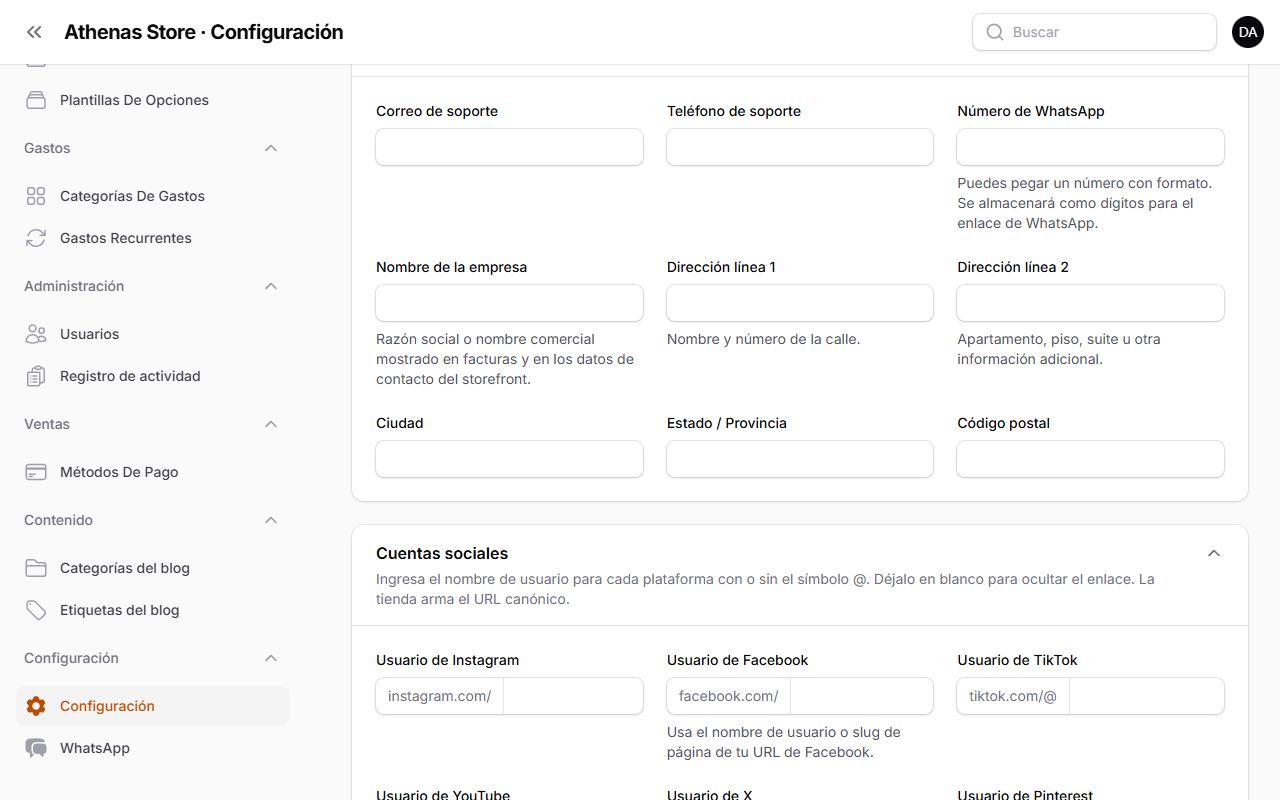Click the Número de WhatsApp field
The width and height of the screenshot is (1280, 800).
tap(1090, 147)
